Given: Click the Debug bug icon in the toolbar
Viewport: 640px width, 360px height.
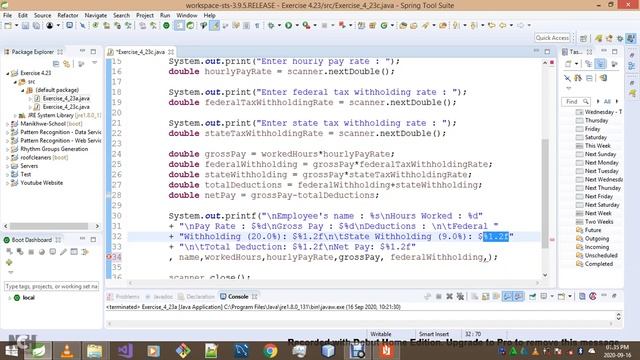Looking at the screenshot, I should click(x=271, y=26).
